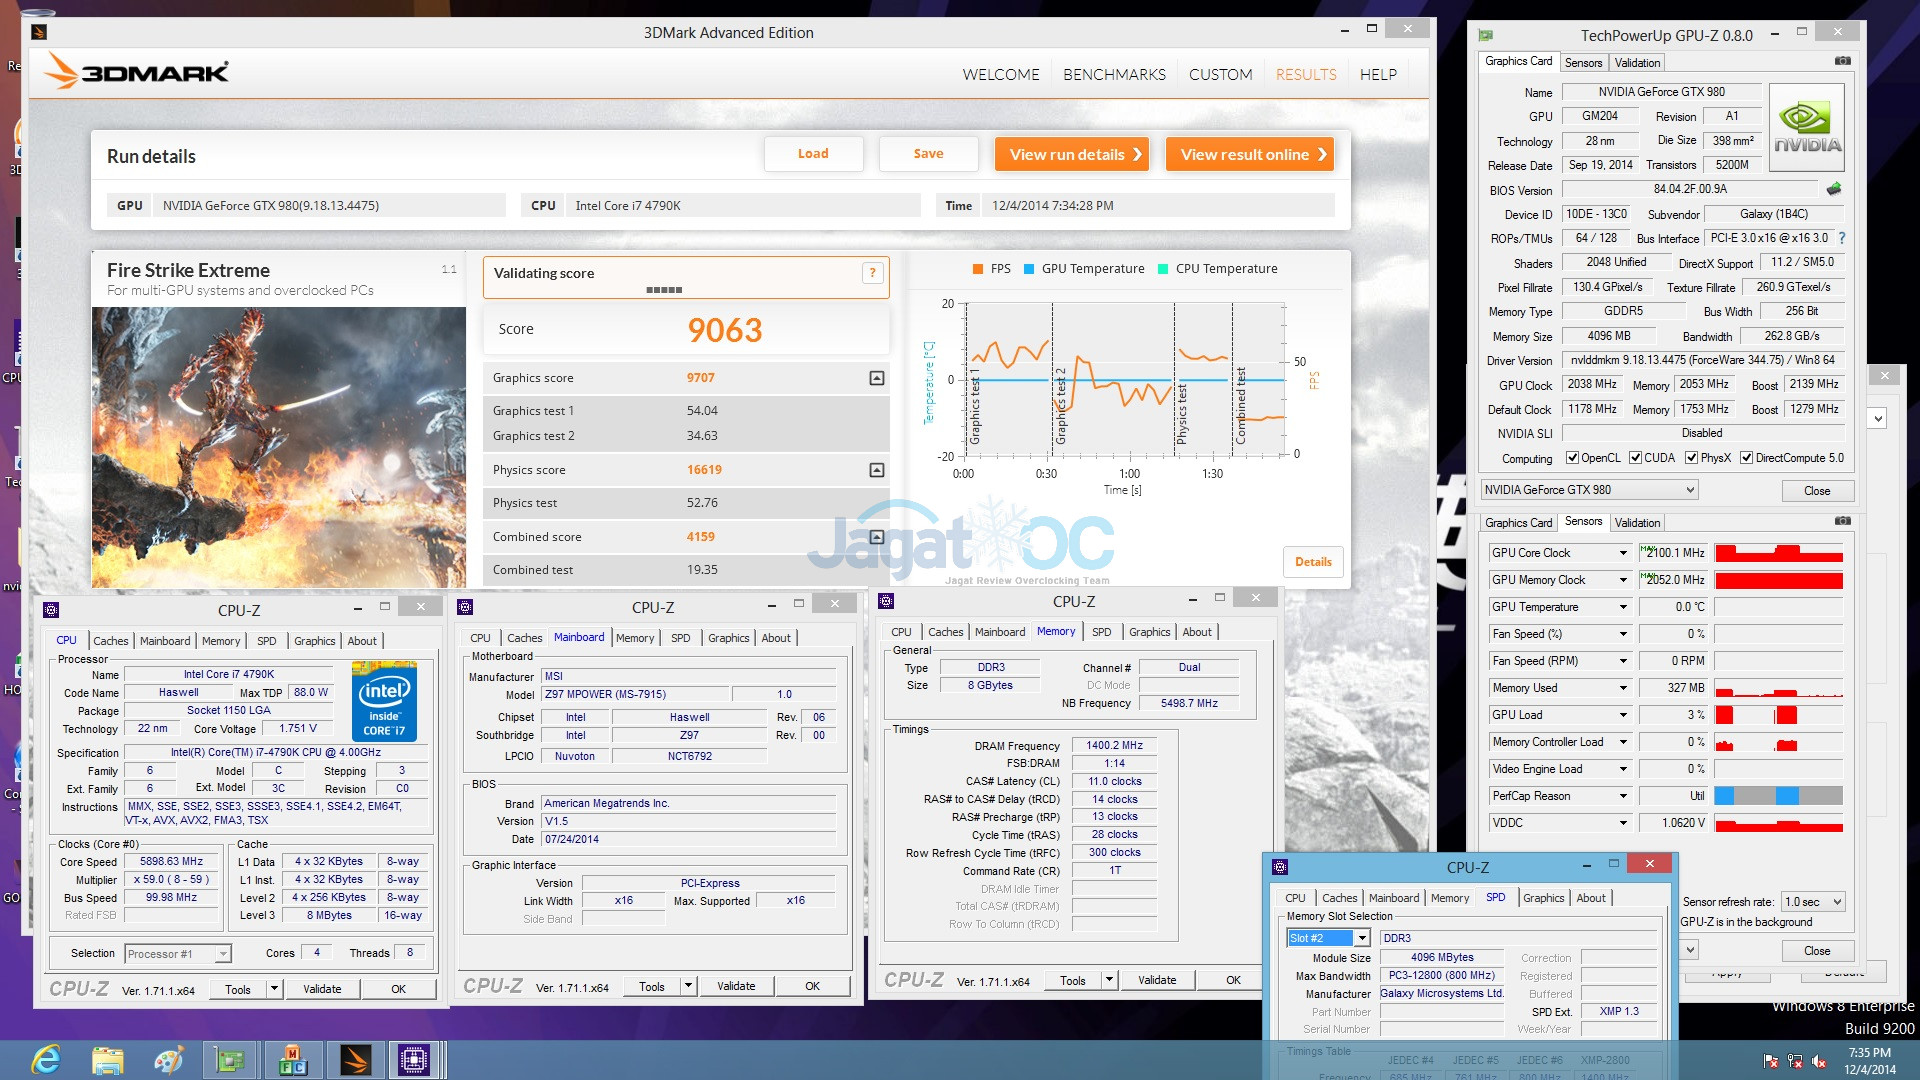Open the Caches tab in CPU-Z
The image size is (1920, 1080).
110,641
